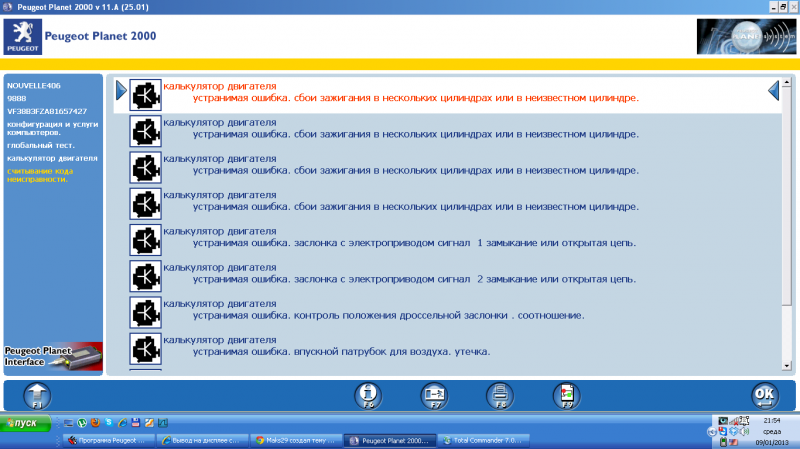Image resolution: width=800 pixels, height=449 pixels.
Task: Click 'NOUVELLE406' in the left panel
Action: click(34, 86)
